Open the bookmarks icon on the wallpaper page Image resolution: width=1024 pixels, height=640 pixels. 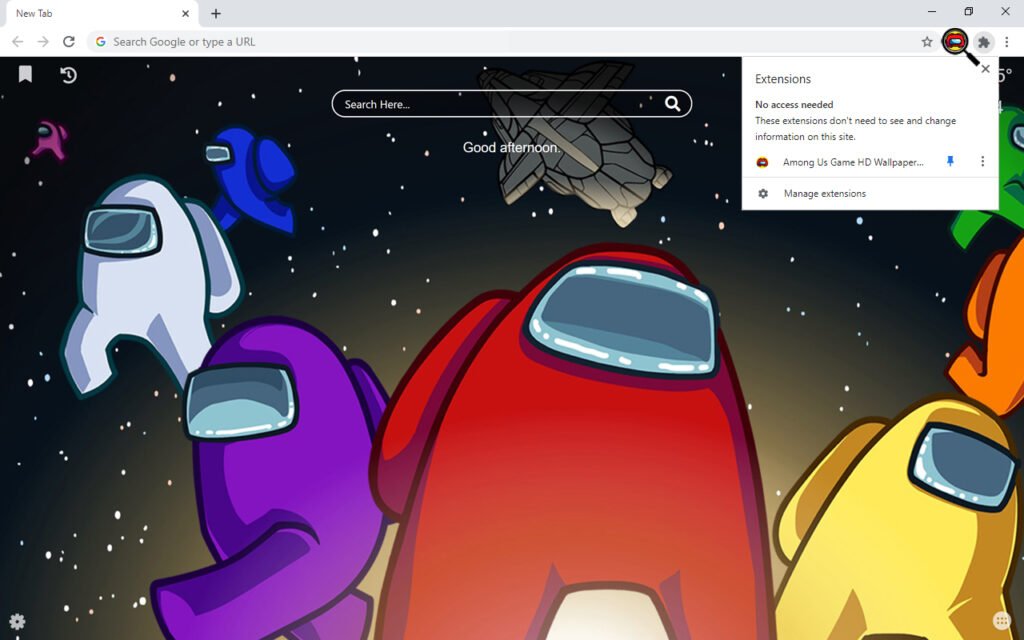[26, 75]
